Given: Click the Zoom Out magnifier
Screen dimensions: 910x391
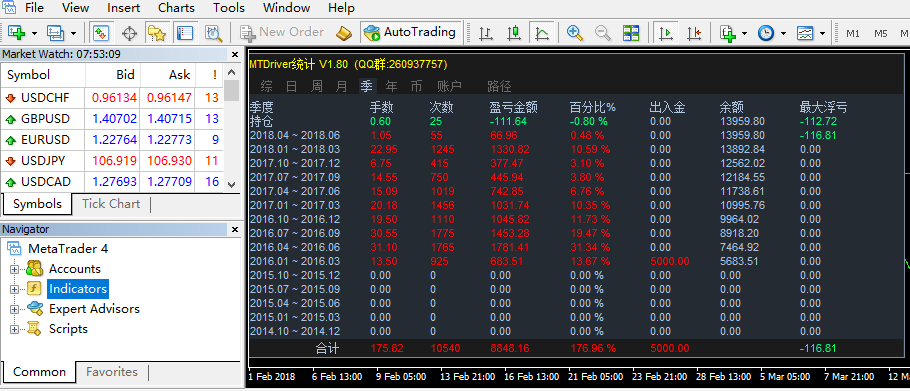Looking at the screenshot, I should point(603,32).
